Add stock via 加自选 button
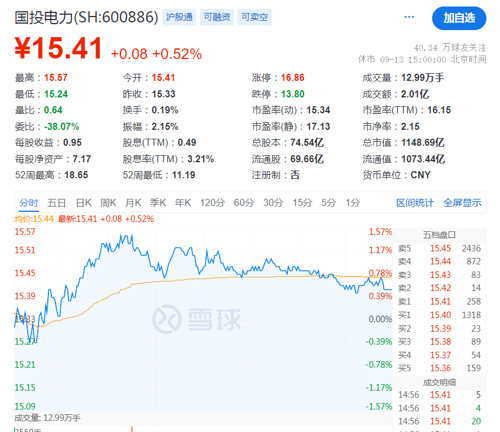Image resolution: width=500 pixels, height=432 pixels. 459,18
